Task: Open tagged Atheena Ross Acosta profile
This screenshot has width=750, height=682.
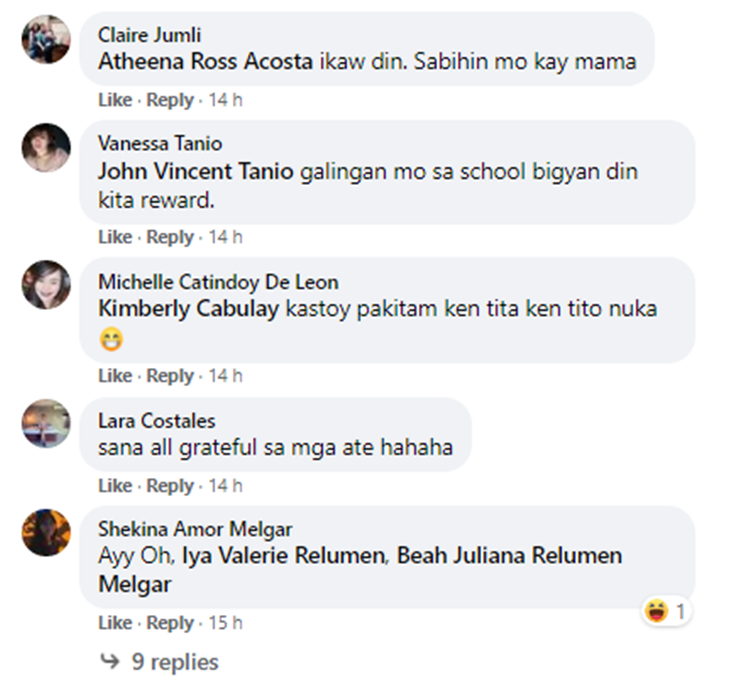Action: [x=199, y=61]
